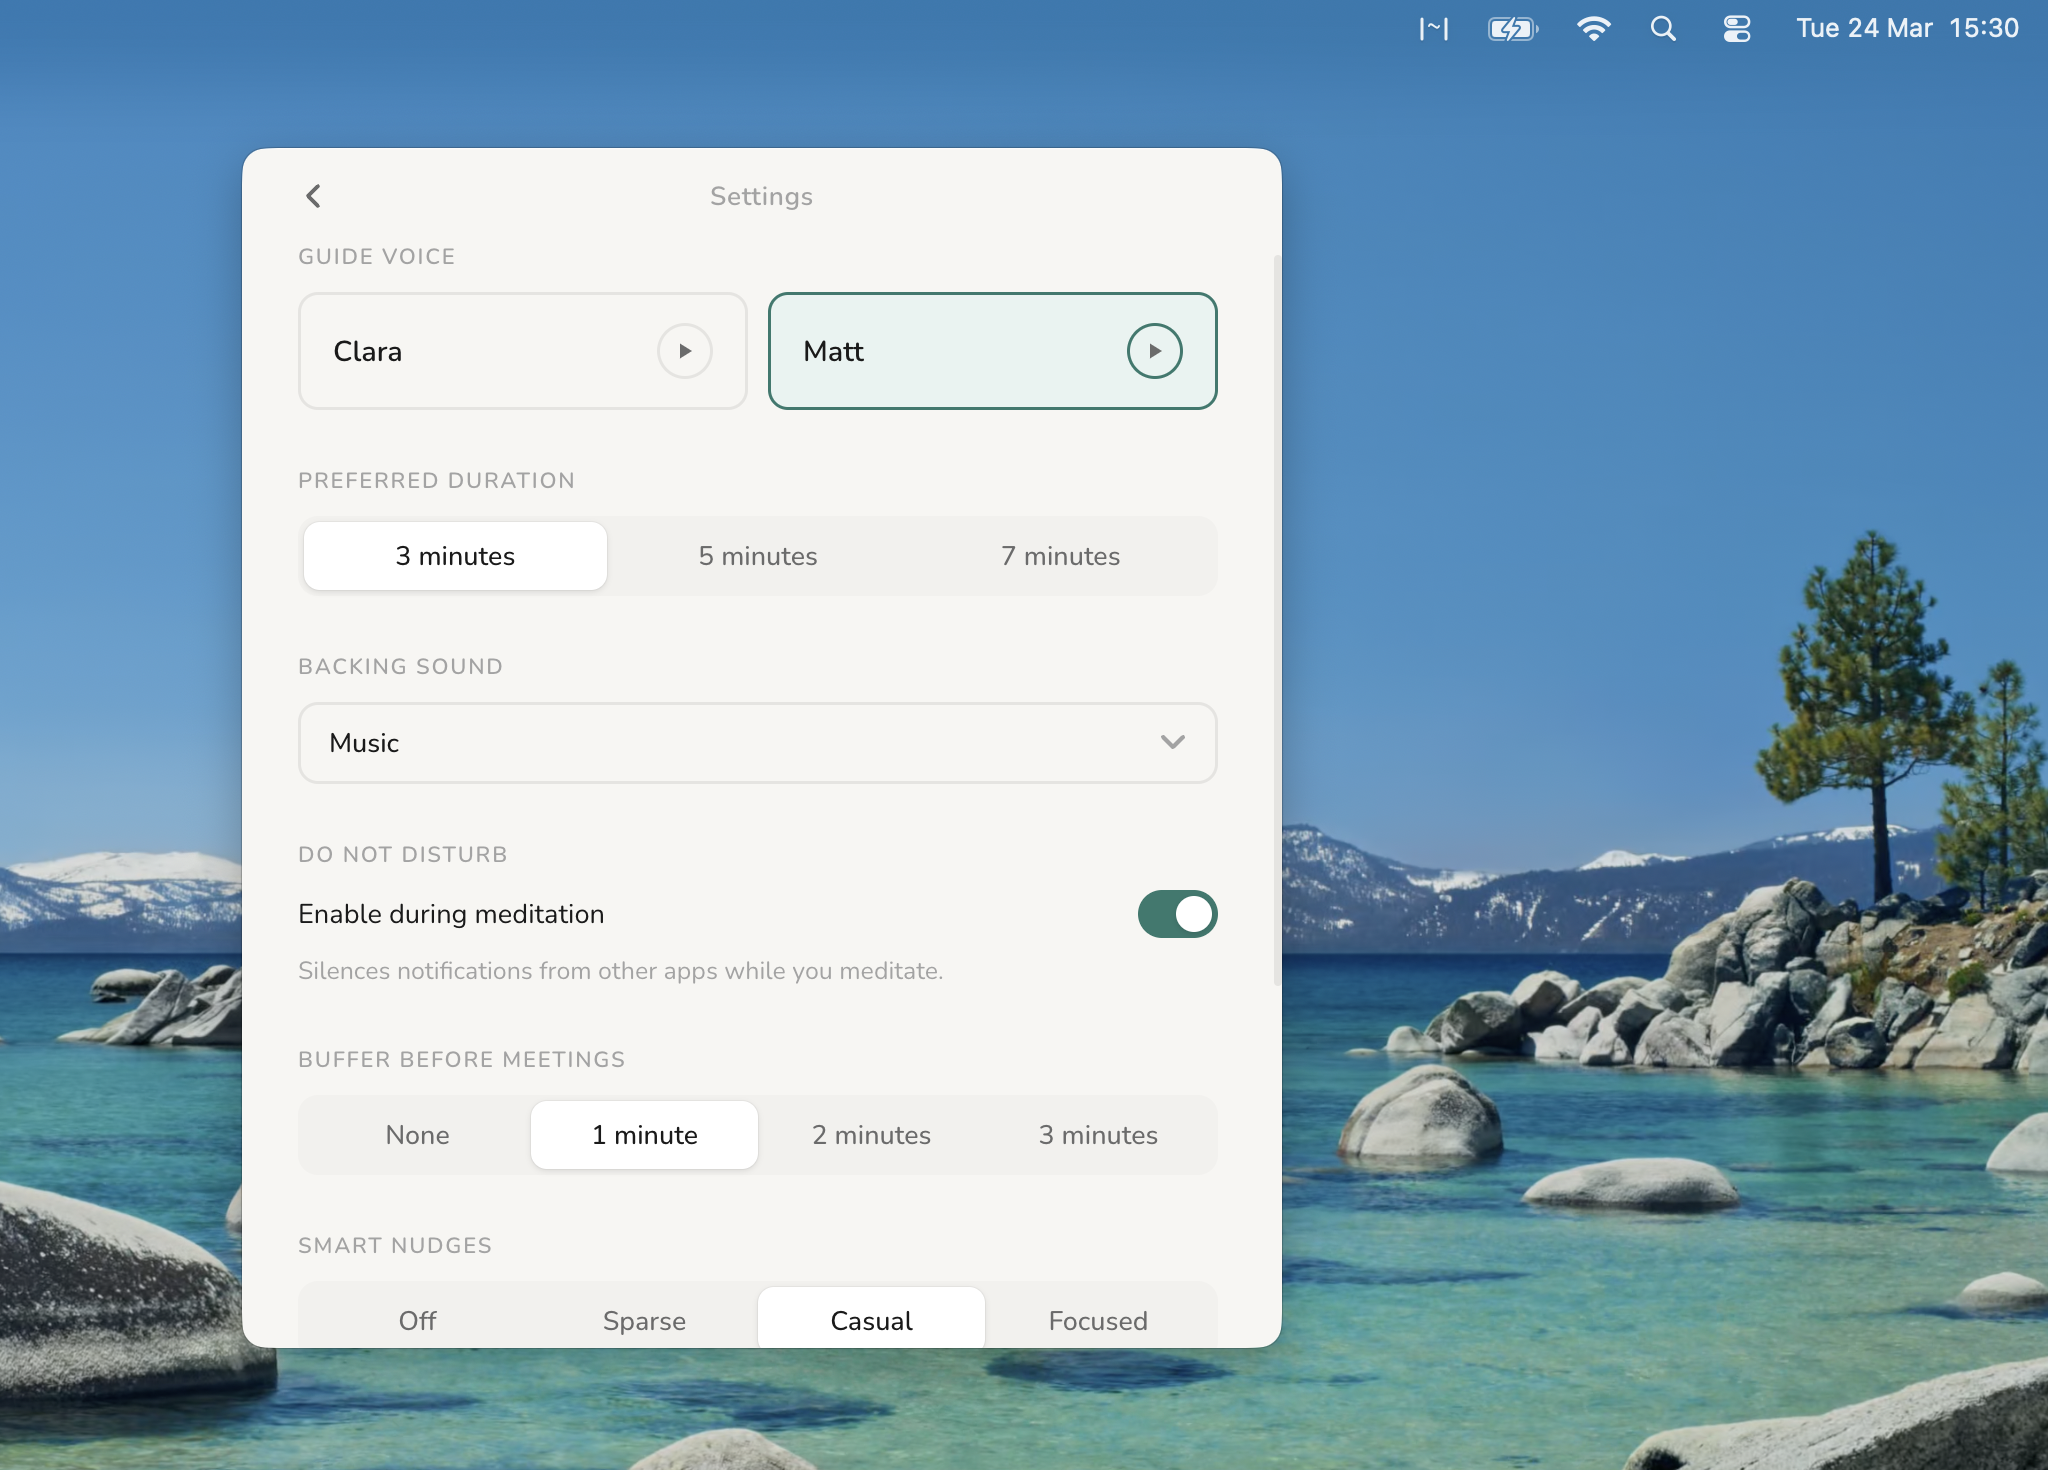
Task: Play Clara voice preview
Action: pyautogui.click(x=684, y=351)
